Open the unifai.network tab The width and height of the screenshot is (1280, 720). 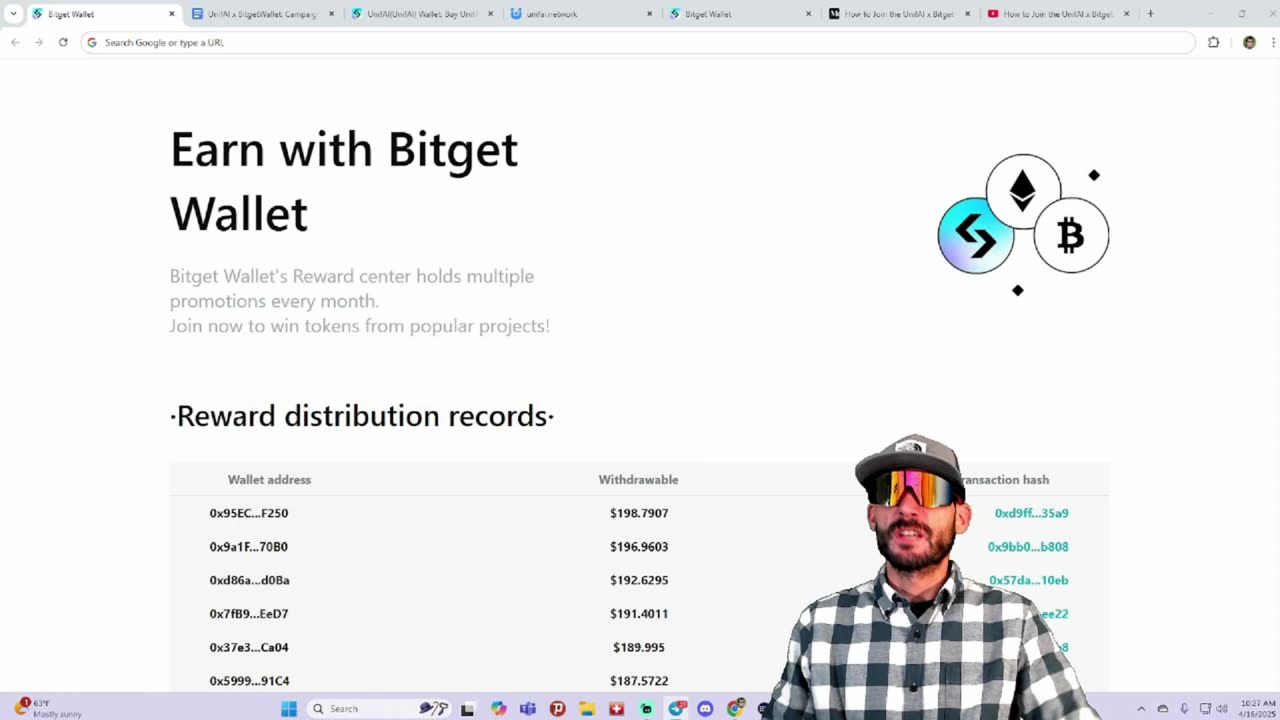pos(581,14)
